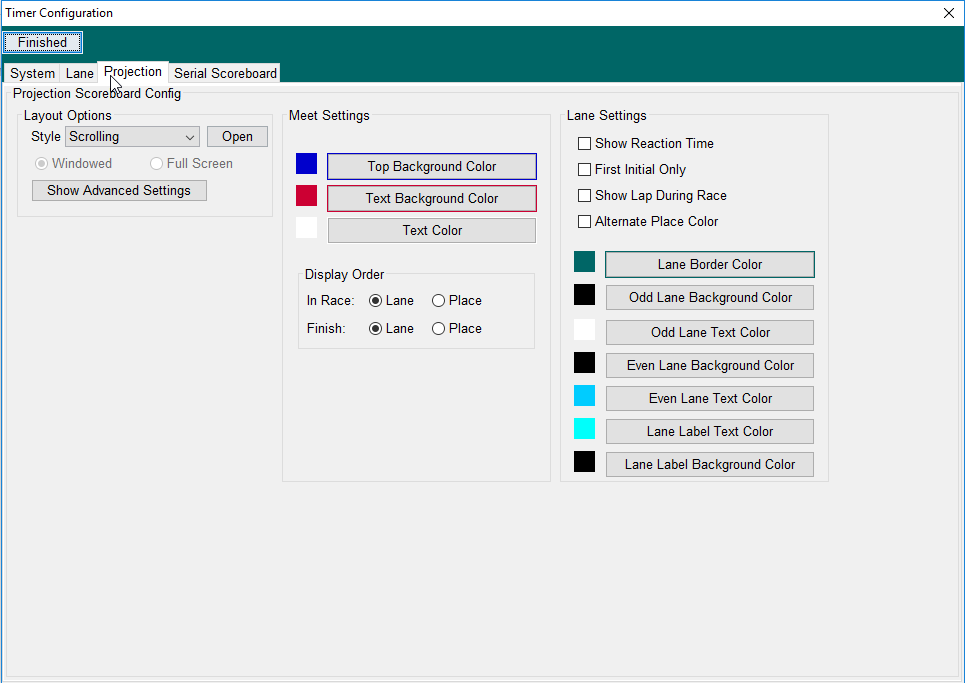Click the cyan Lane Label Text swatch
The height and width of the screenshot is (683, 965).
(584, 429)
